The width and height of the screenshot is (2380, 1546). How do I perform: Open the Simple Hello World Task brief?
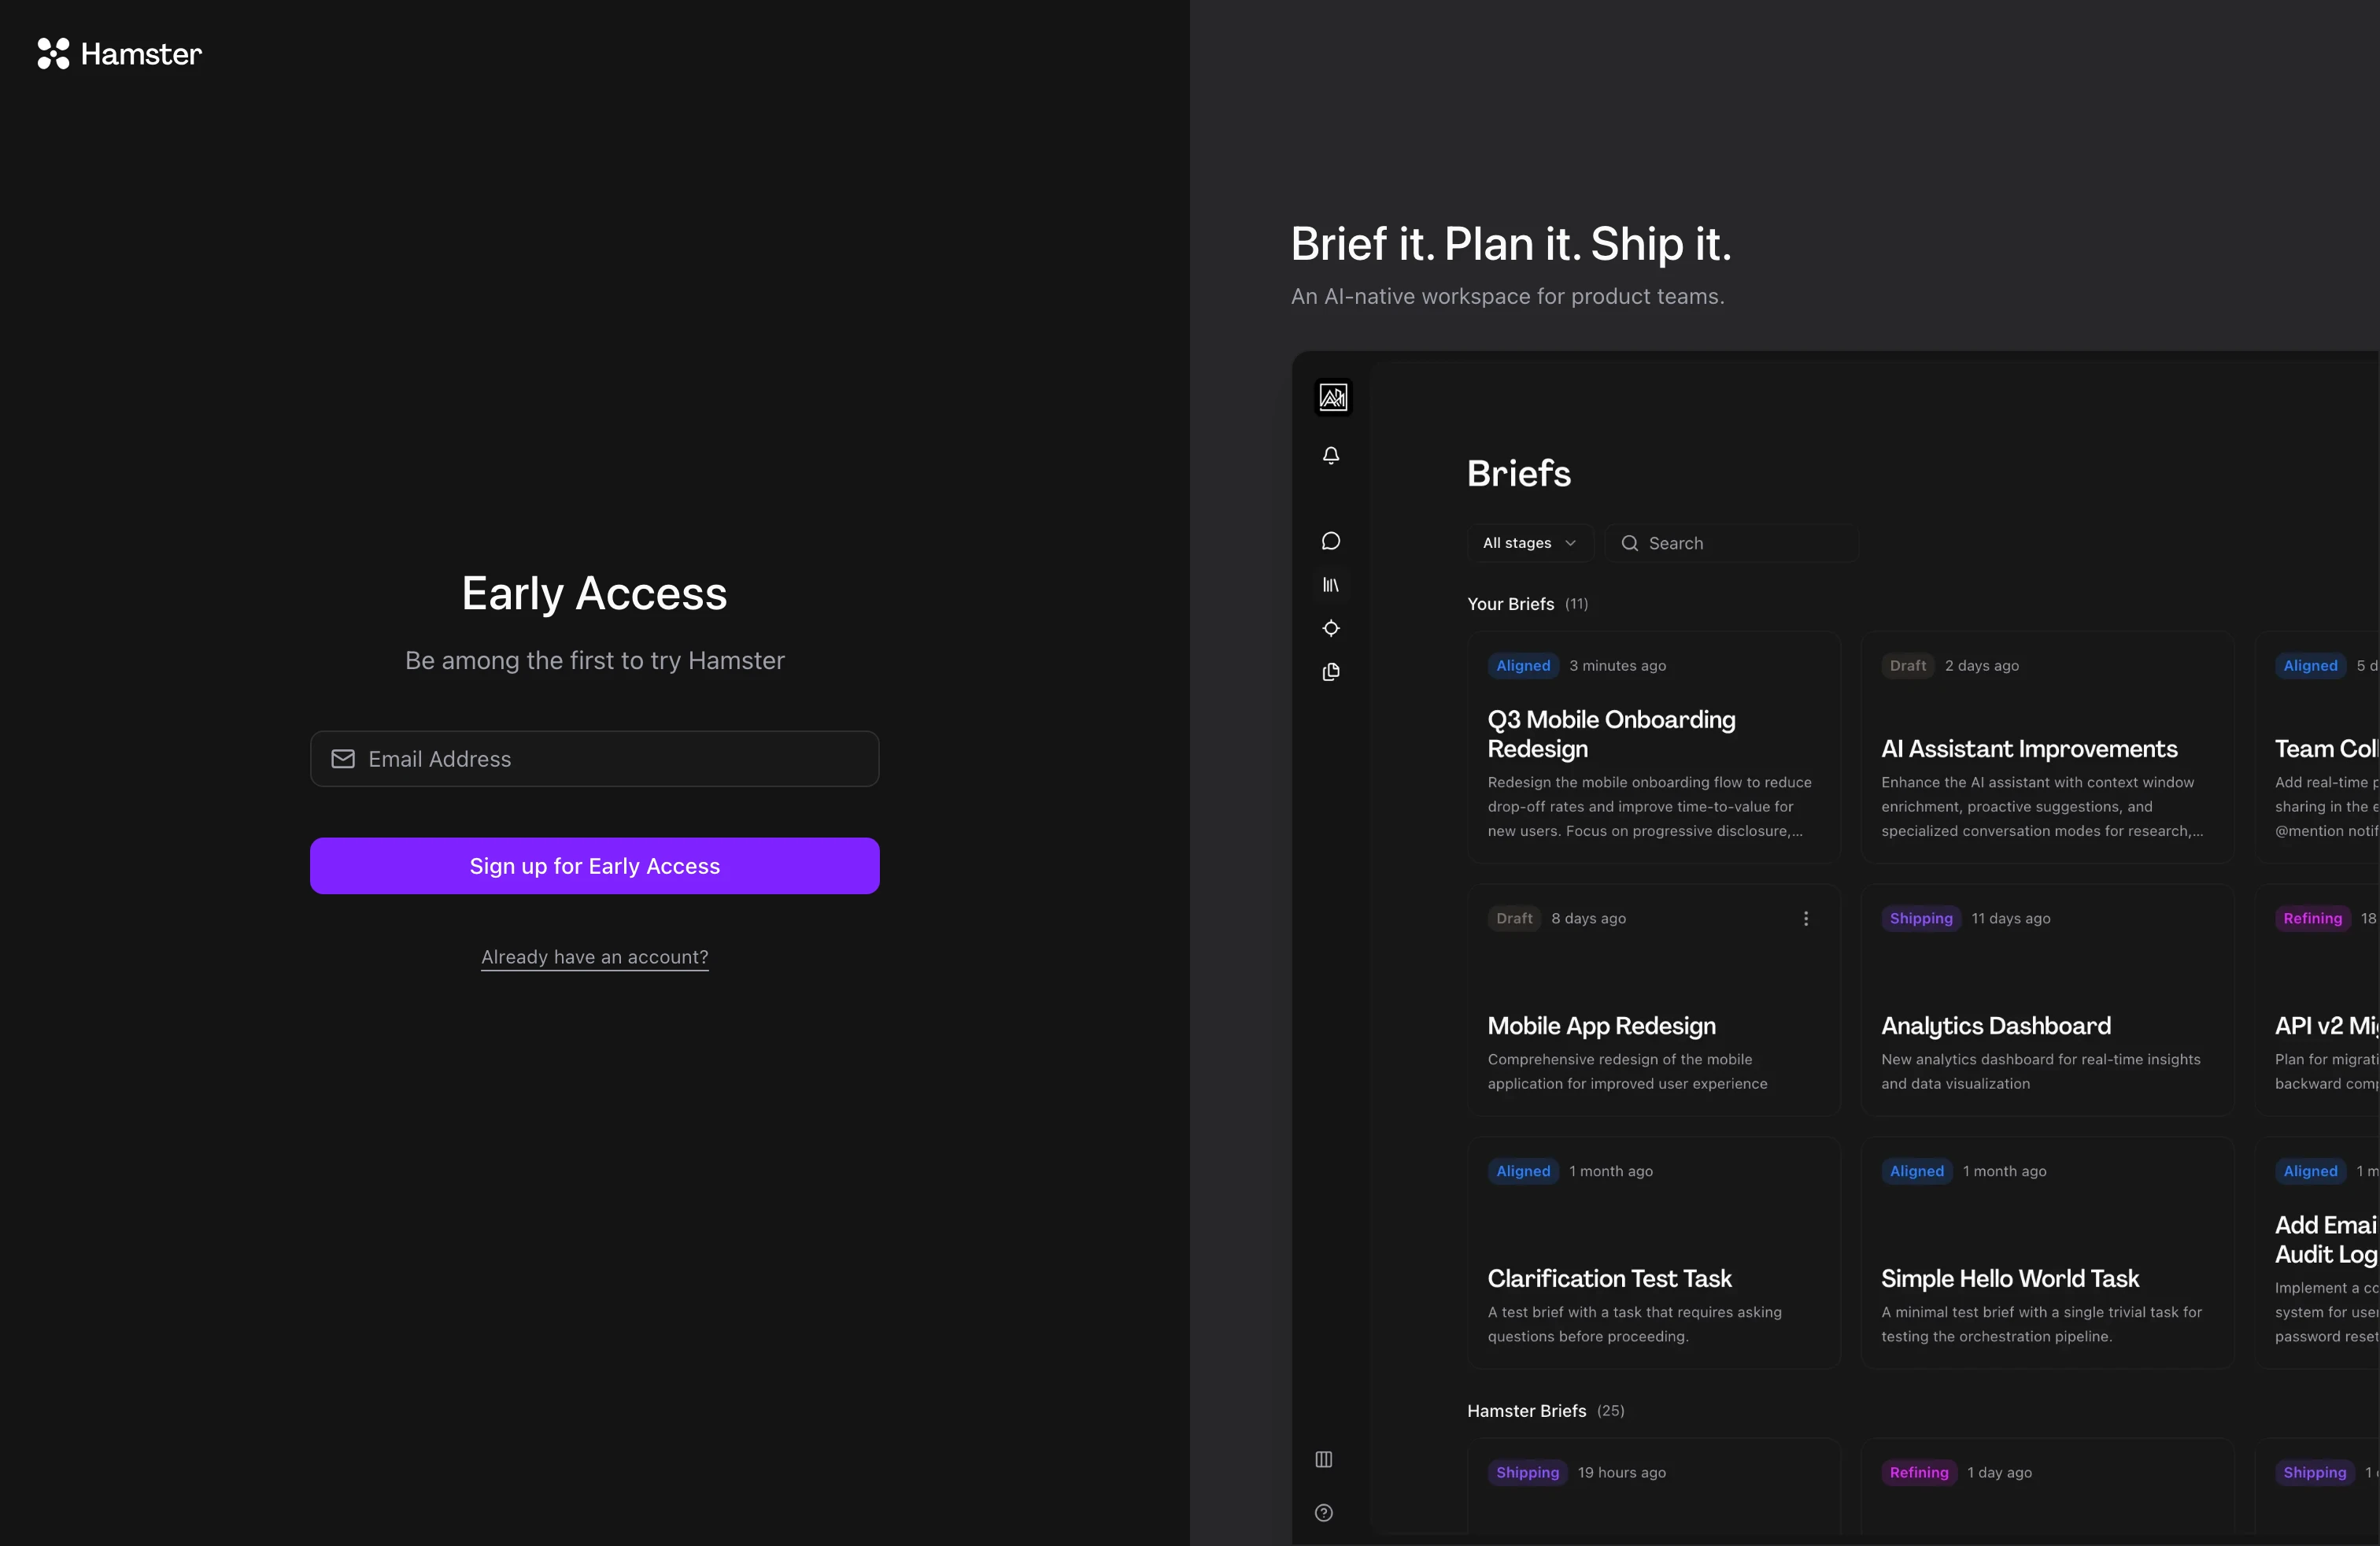2009,1278
